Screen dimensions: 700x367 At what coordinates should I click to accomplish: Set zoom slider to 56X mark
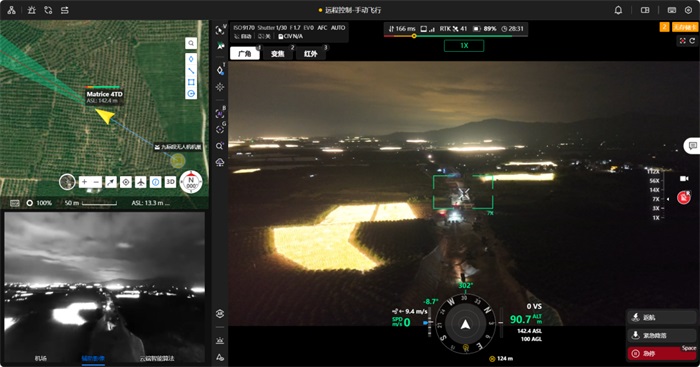[655, 181]
